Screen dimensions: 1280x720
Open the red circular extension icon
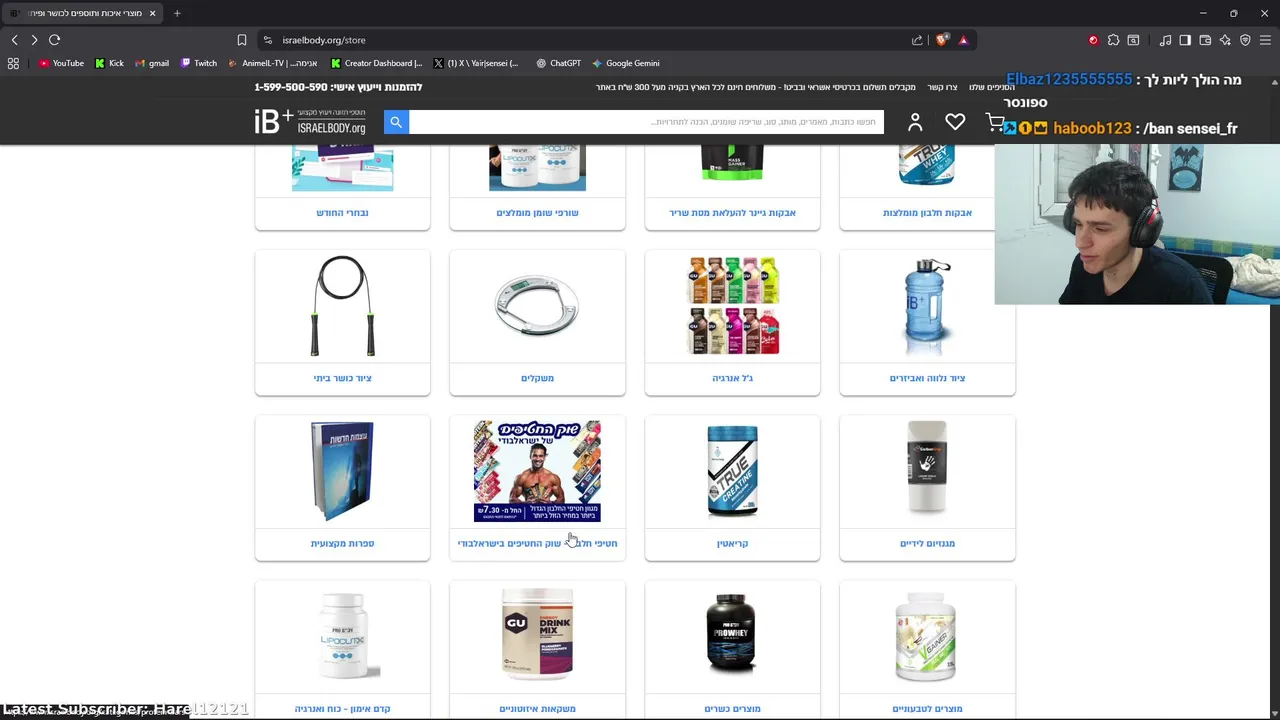click(1093, 40)
